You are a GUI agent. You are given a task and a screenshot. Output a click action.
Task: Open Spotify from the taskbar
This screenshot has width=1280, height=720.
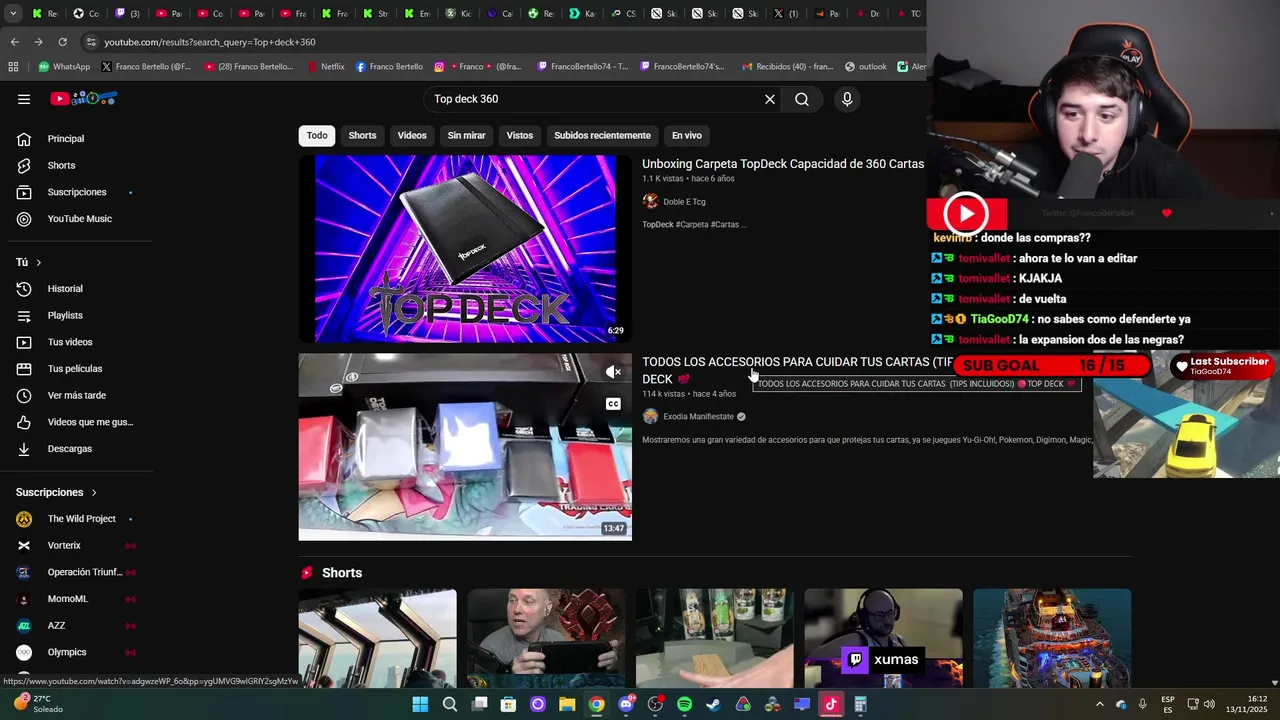point(684,704)
